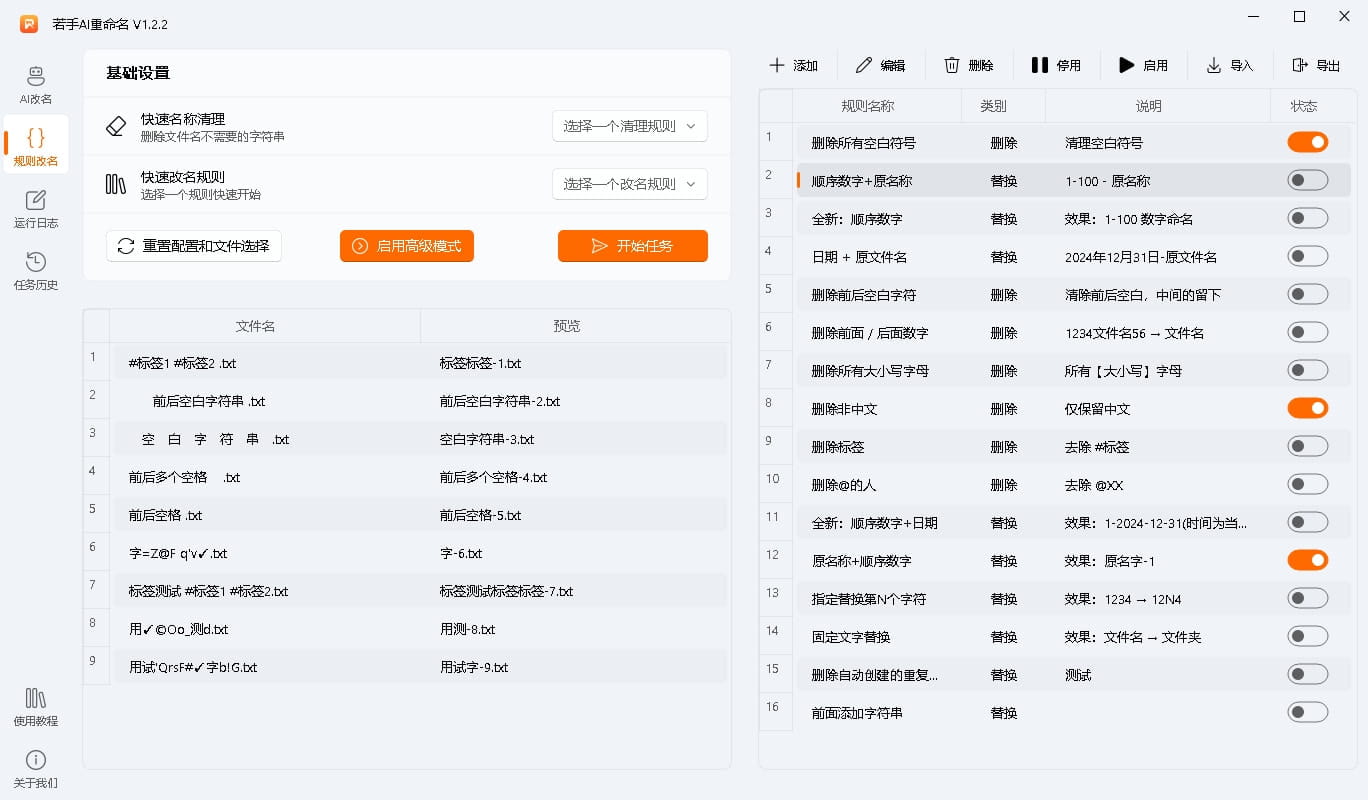Click the 关于我们 sidebar icon

click(35, 770)
